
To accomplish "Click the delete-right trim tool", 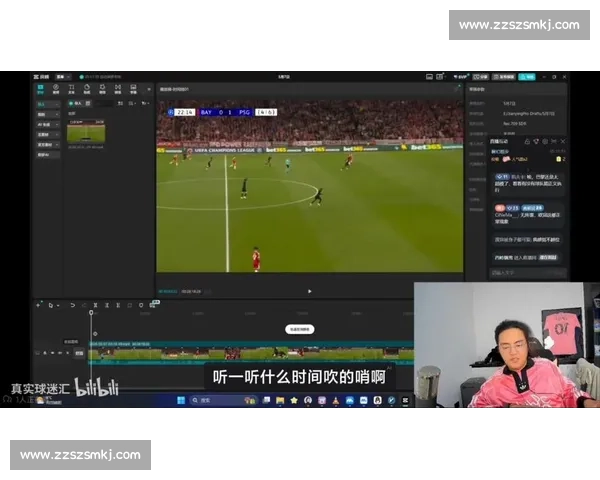I will click(118, 305).
